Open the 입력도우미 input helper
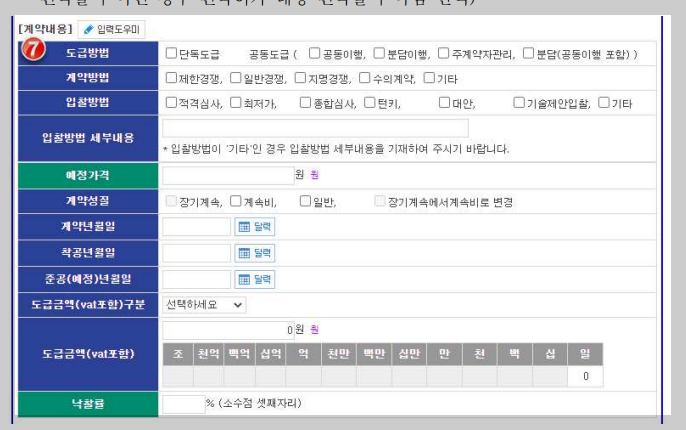The image size is (686, 430). [111, 29]
